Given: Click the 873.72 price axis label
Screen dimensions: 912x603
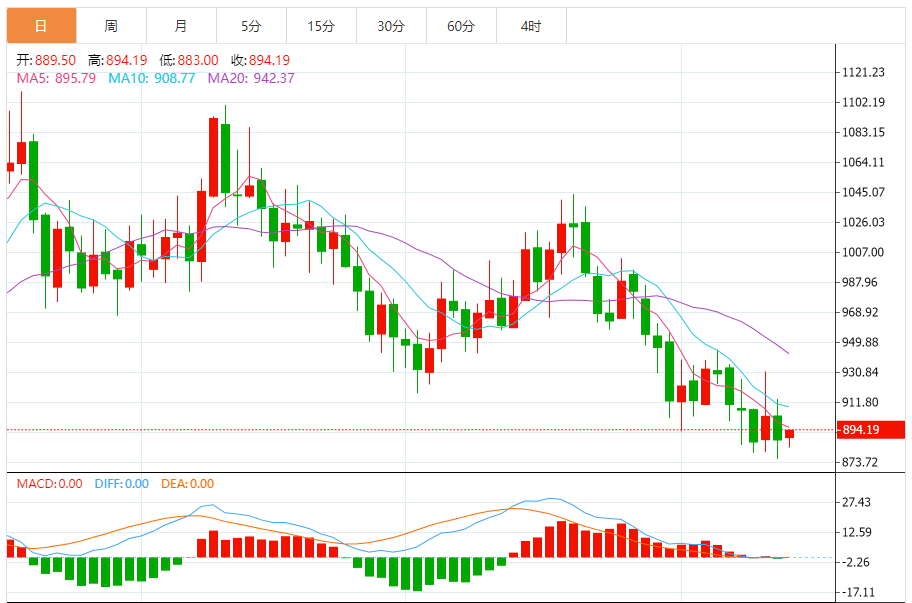Looking at the screenshot, I should [x=860, y=462].
